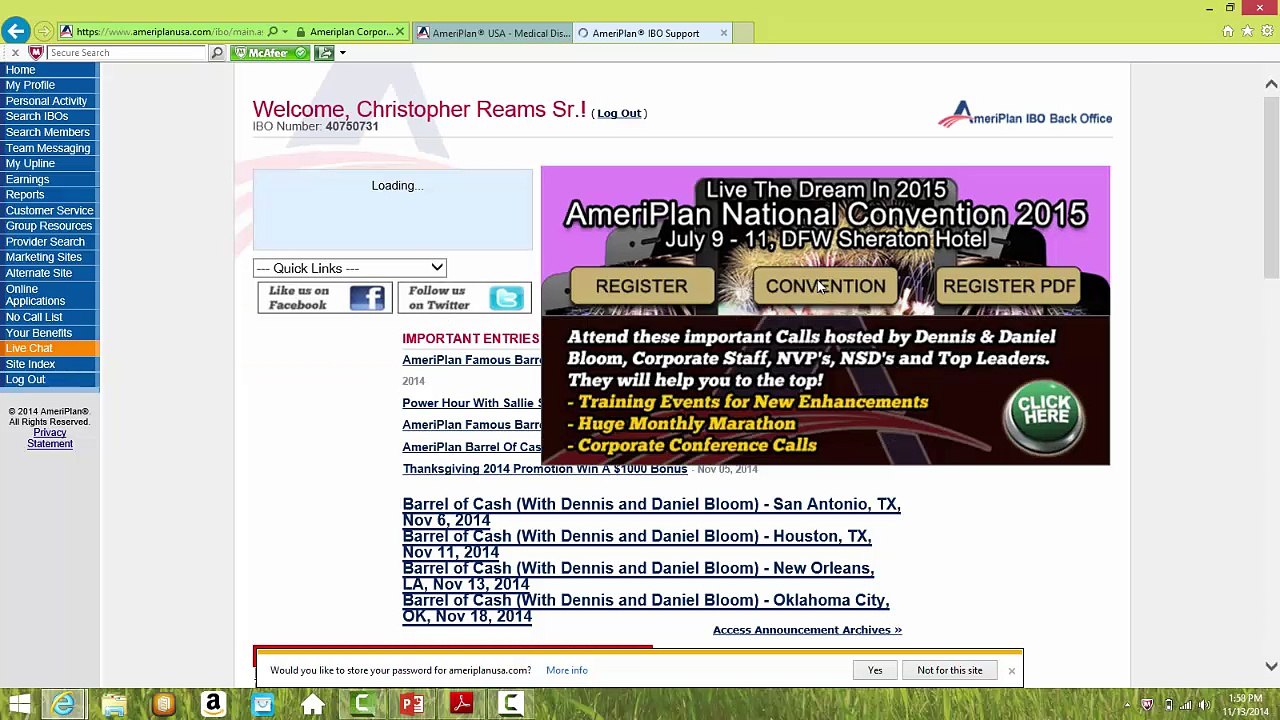
Task: Click vertical scrollbar down arrow
Action: (x=1271, y=666)
